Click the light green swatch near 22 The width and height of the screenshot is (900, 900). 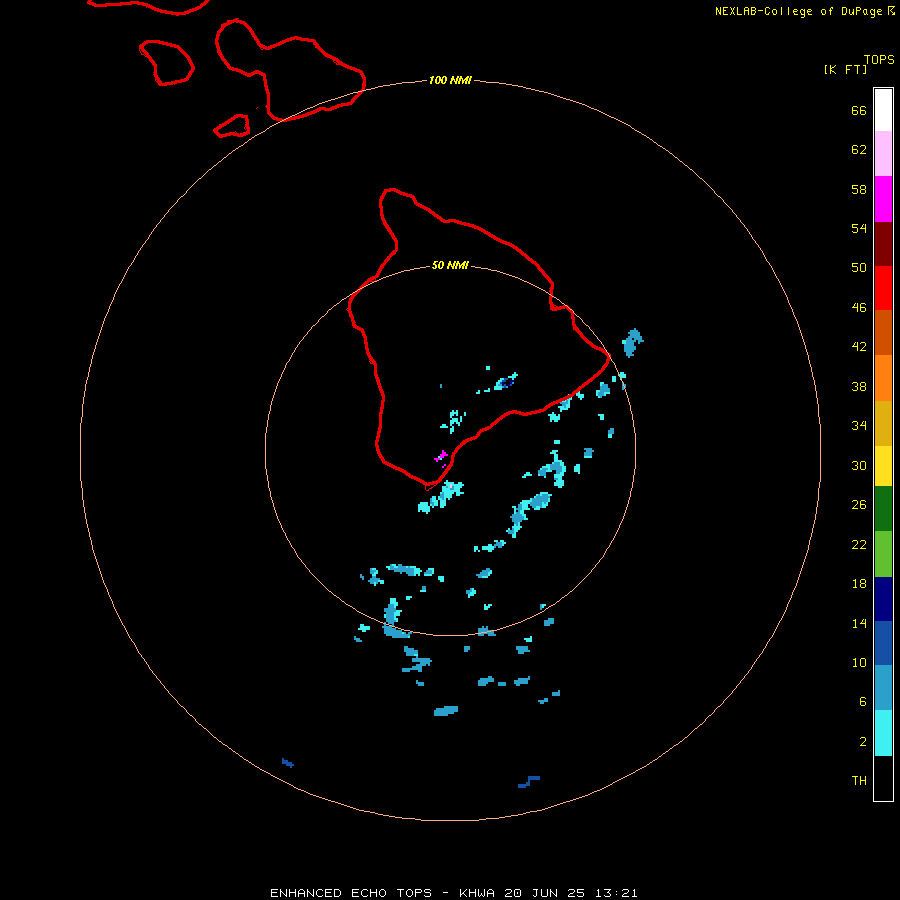(883, 554)
